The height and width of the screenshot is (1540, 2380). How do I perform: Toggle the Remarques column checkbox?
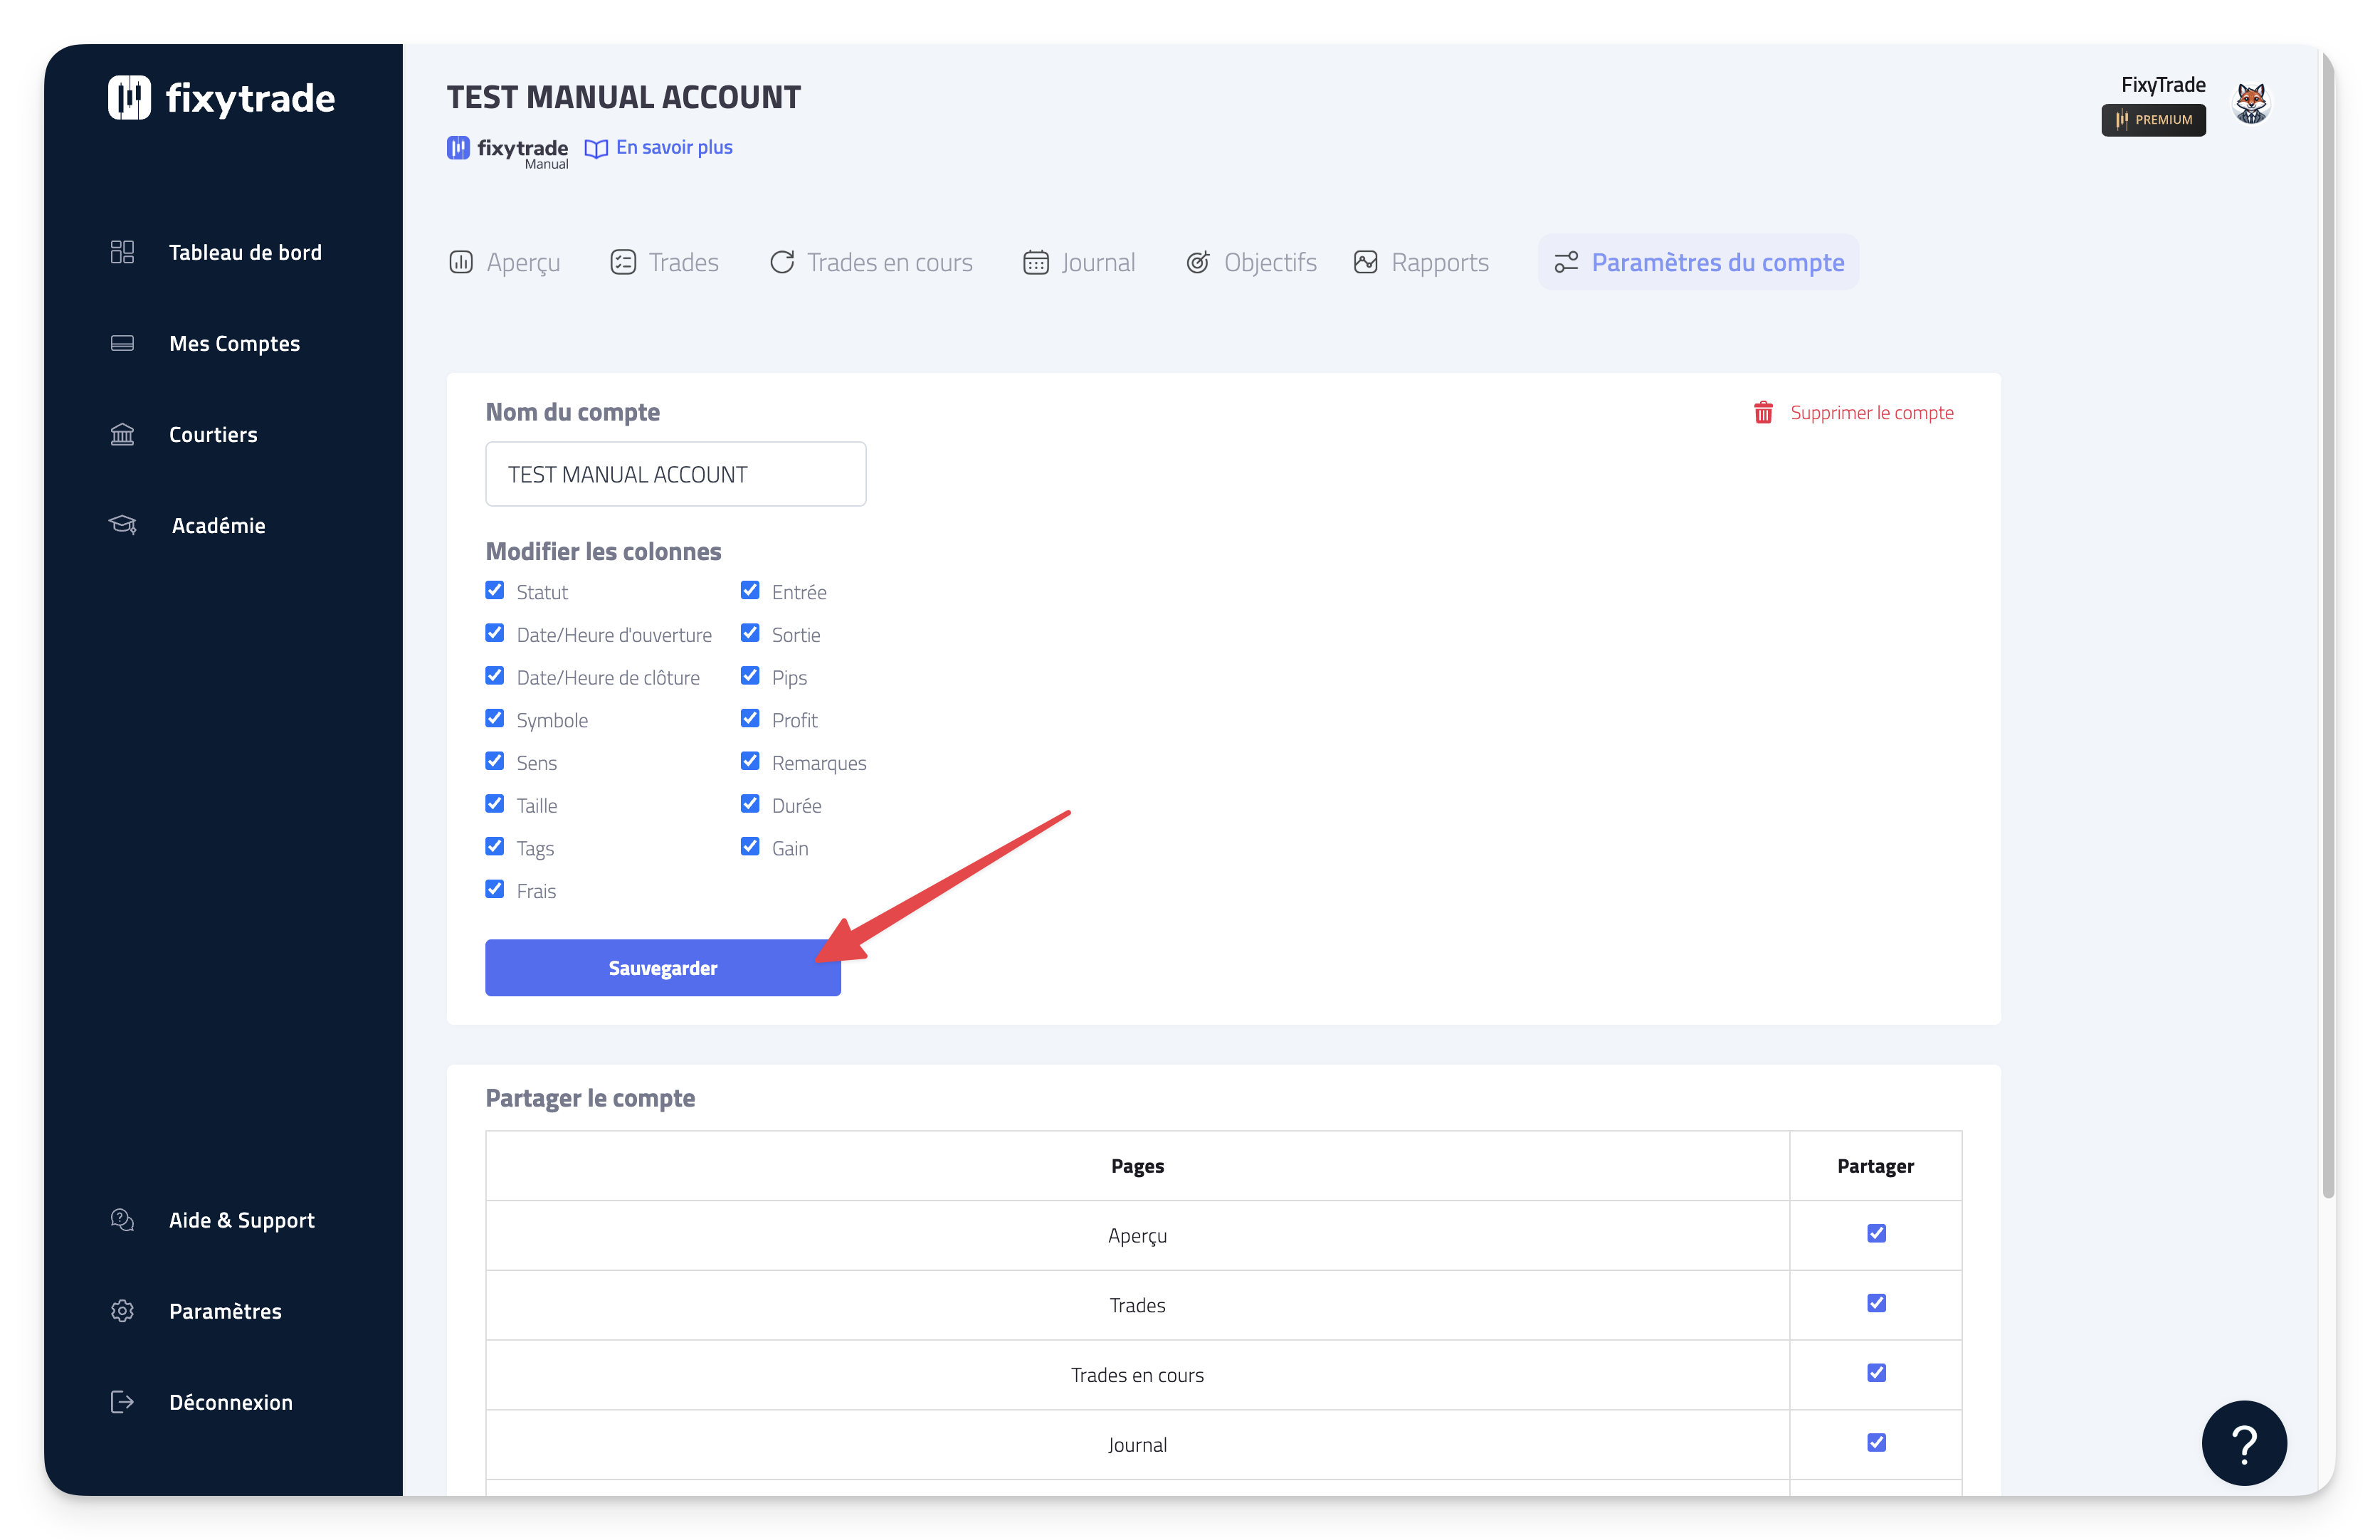tap(750, 761)
